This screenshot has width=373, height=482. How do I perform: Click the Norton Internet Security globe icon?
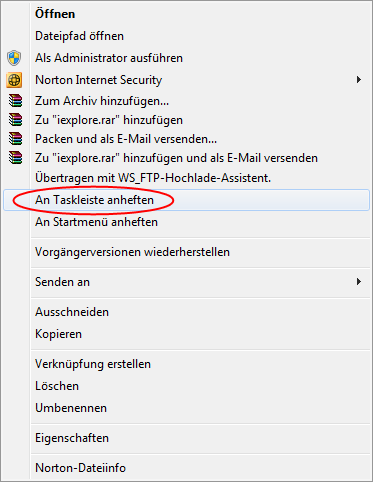pyautogui.click(x=14, y=80)
